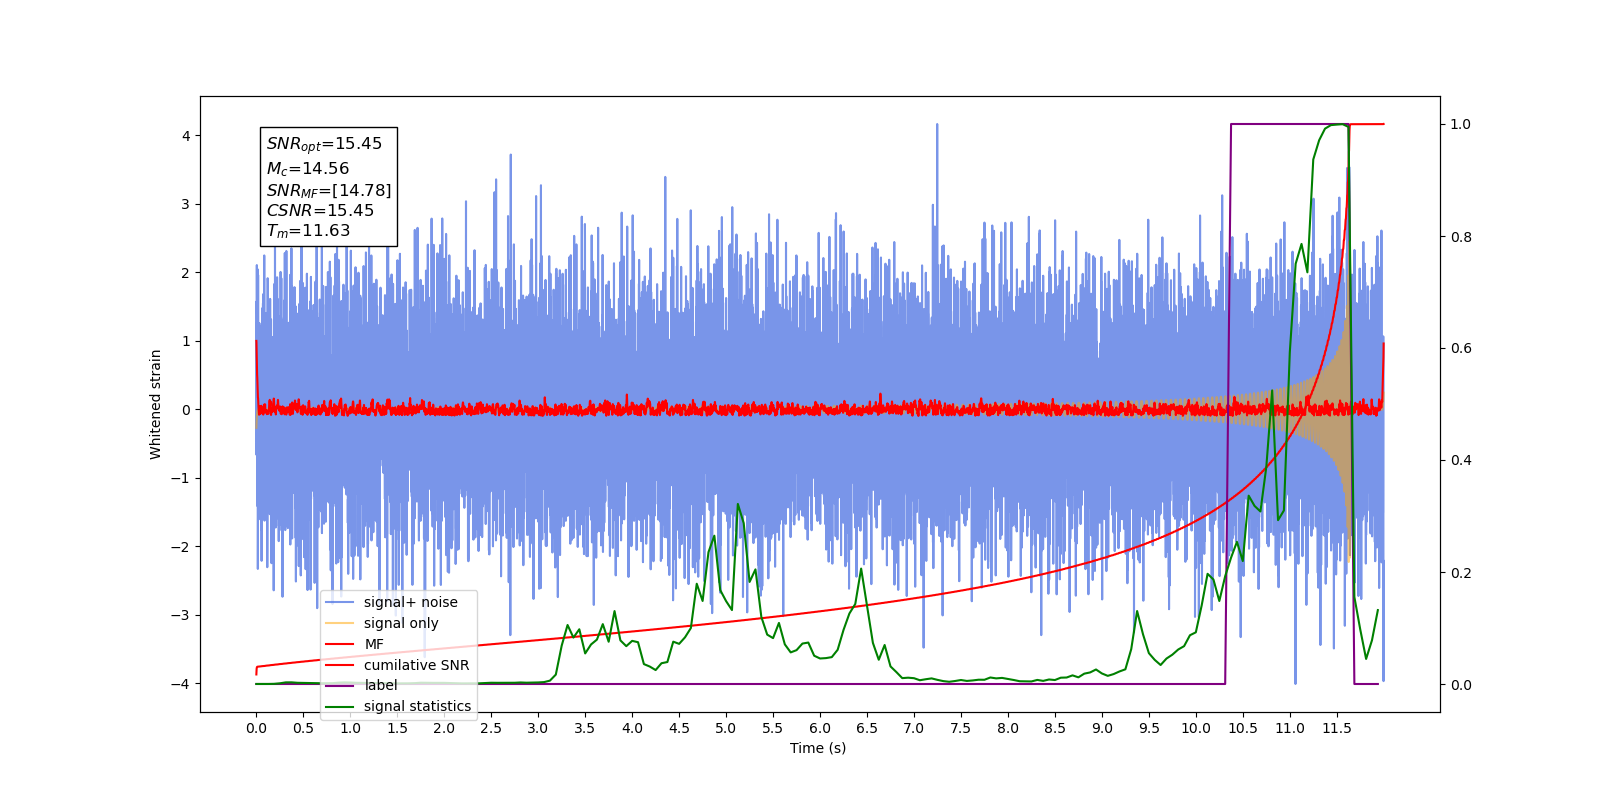Click the 0.6 tick on right y-axis
The image size is (1600, 800).
[x=1461, y=349]
